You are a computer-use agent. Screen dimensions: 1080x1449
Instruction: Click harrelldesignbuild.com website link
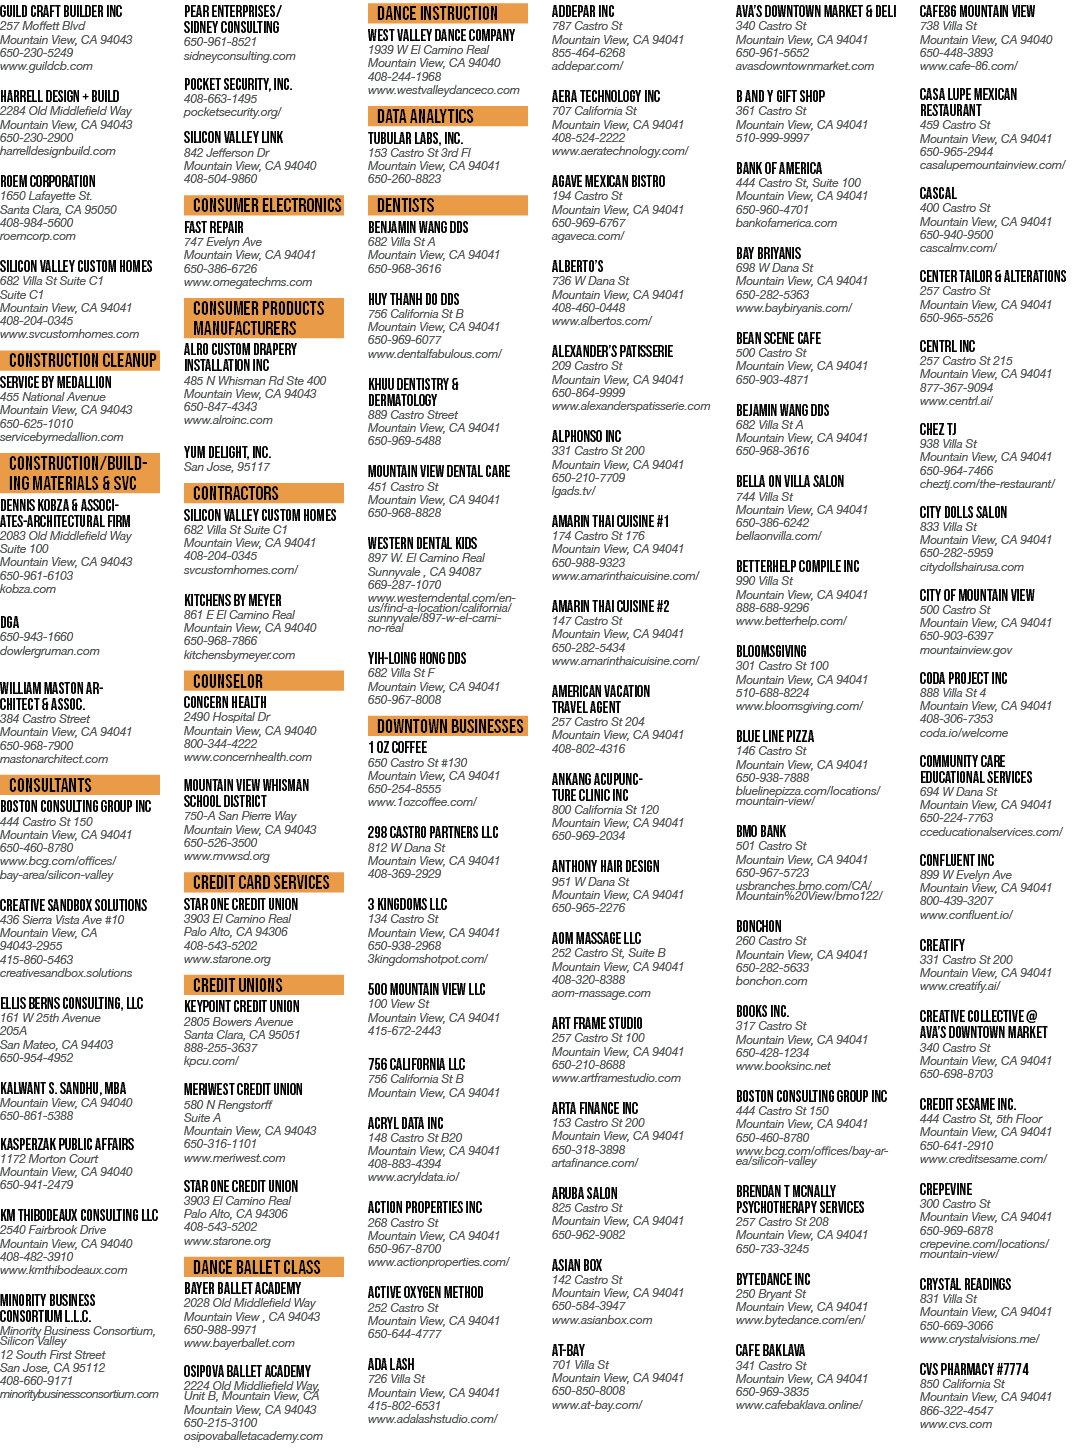[x=58, y=151]
